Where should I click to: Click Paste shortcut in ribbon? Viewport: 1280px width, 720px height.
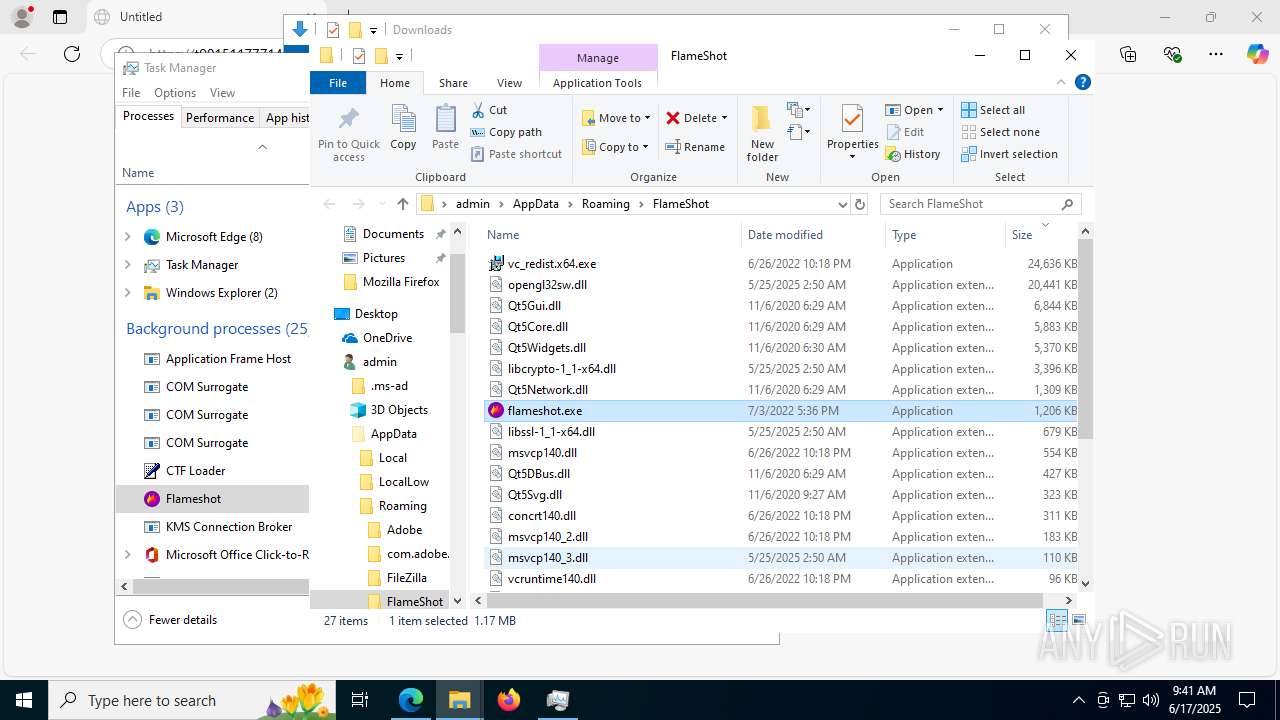point(516,154)
